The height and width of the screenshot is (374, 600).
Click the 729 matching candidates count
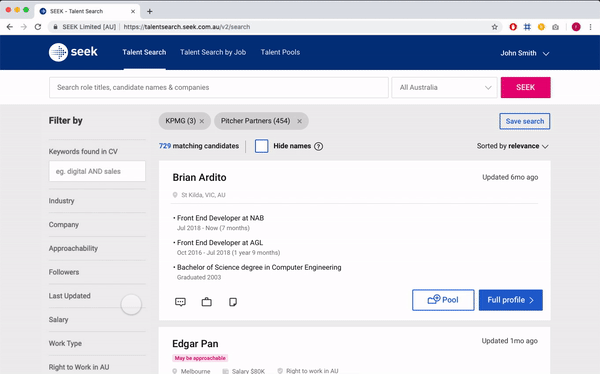[x=199, y=146]
